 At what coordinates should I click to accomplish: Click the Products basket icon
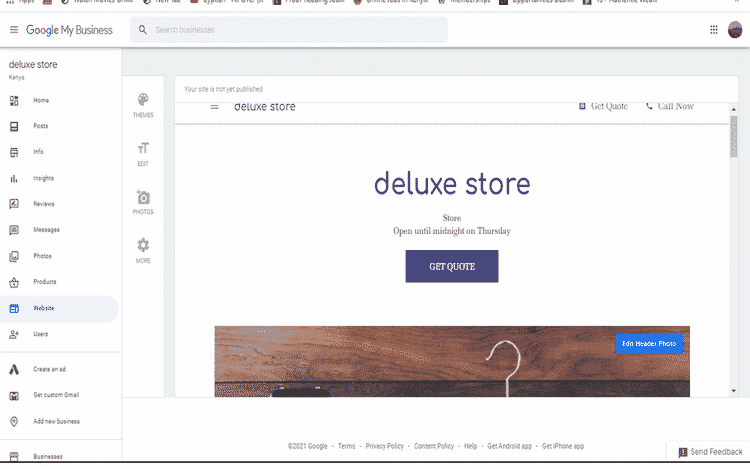click(x=14, y=282)
